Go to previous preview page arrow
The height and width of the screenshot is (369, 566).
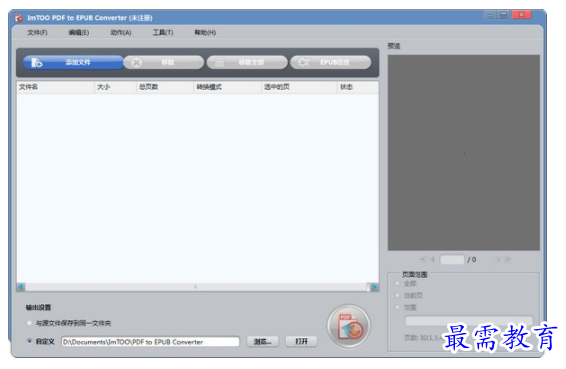coord(432,259)
